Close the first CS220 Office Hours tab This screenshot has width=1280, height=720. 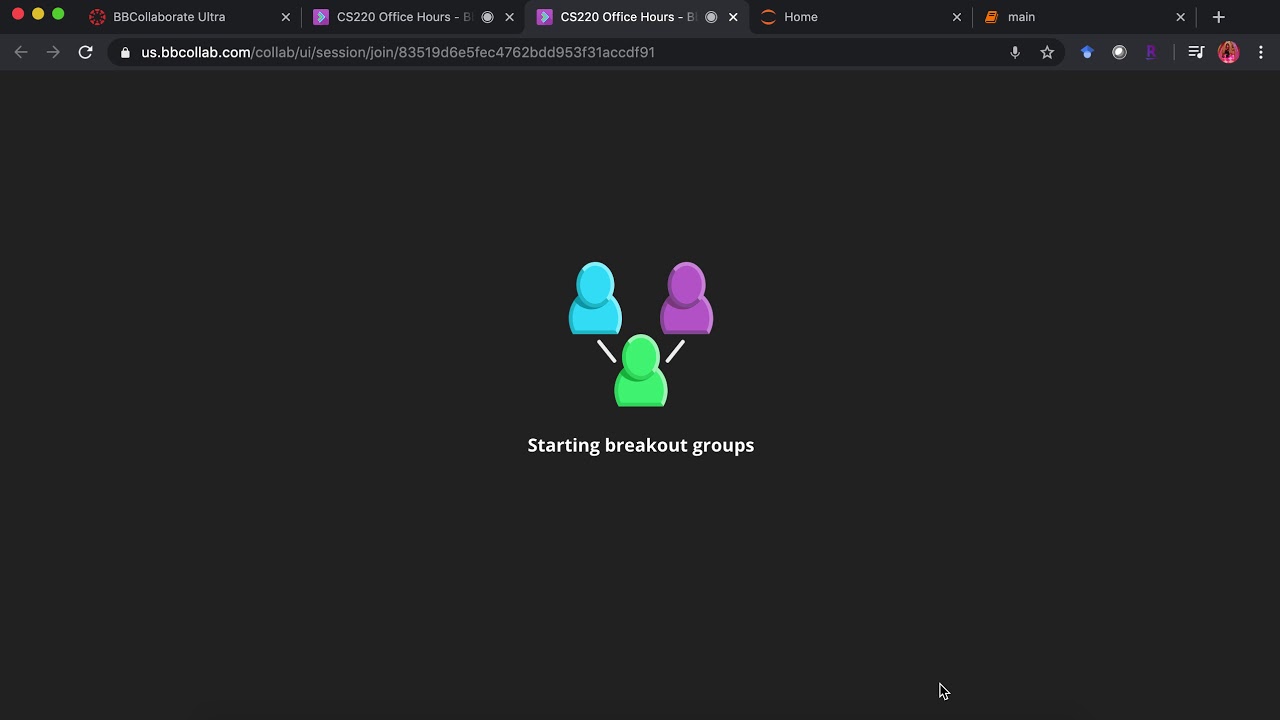(x=509, y=17)
